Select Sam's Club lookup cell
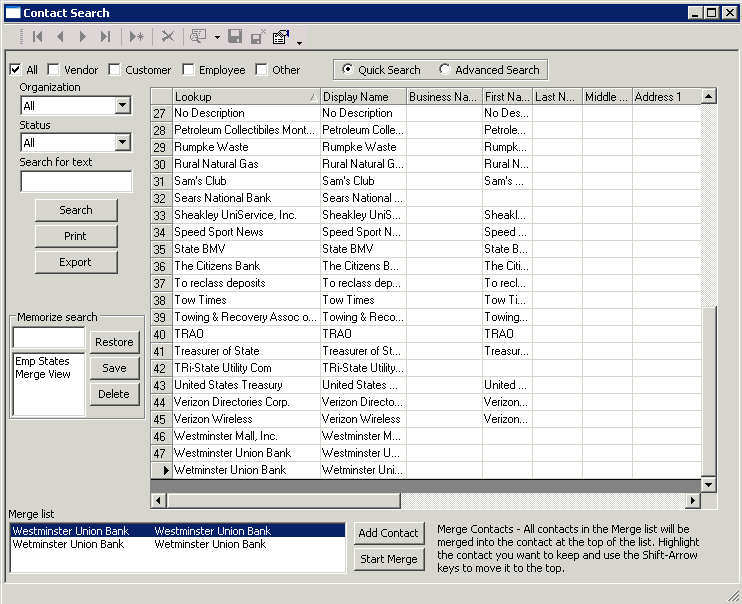Image resolution: width=742 pixels, height=604 pixels. pyautogui.click(x=246, y=181)
